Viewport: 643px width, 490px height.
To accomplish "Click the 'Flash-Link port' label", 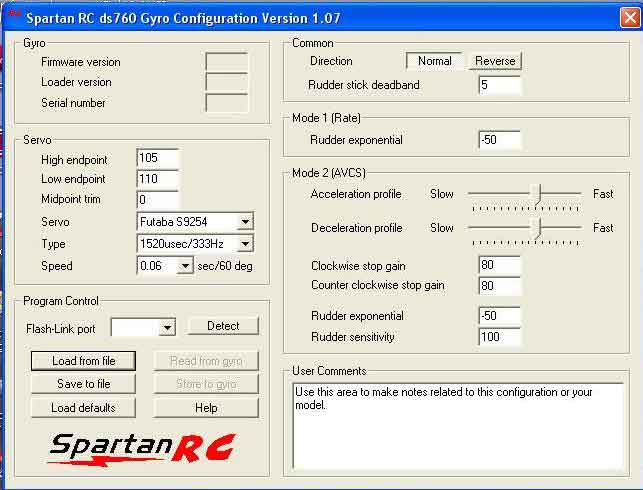I will coord(60,329).
